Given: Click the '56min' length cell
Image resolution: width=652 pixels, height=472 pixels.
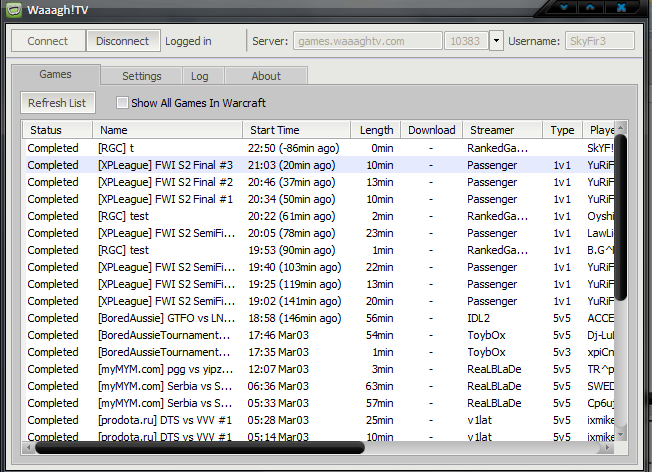Looking at the screenshot, I should (x=379, y=318).
